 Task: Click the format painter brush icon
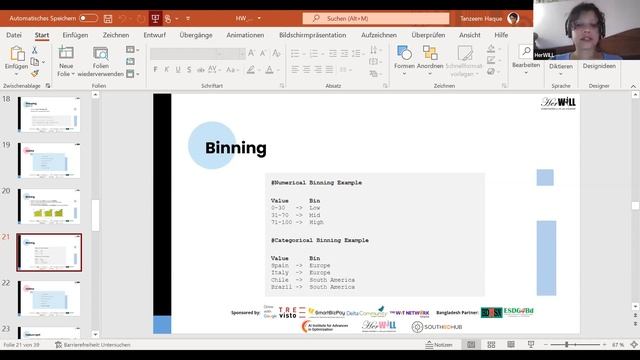(35, 73)
